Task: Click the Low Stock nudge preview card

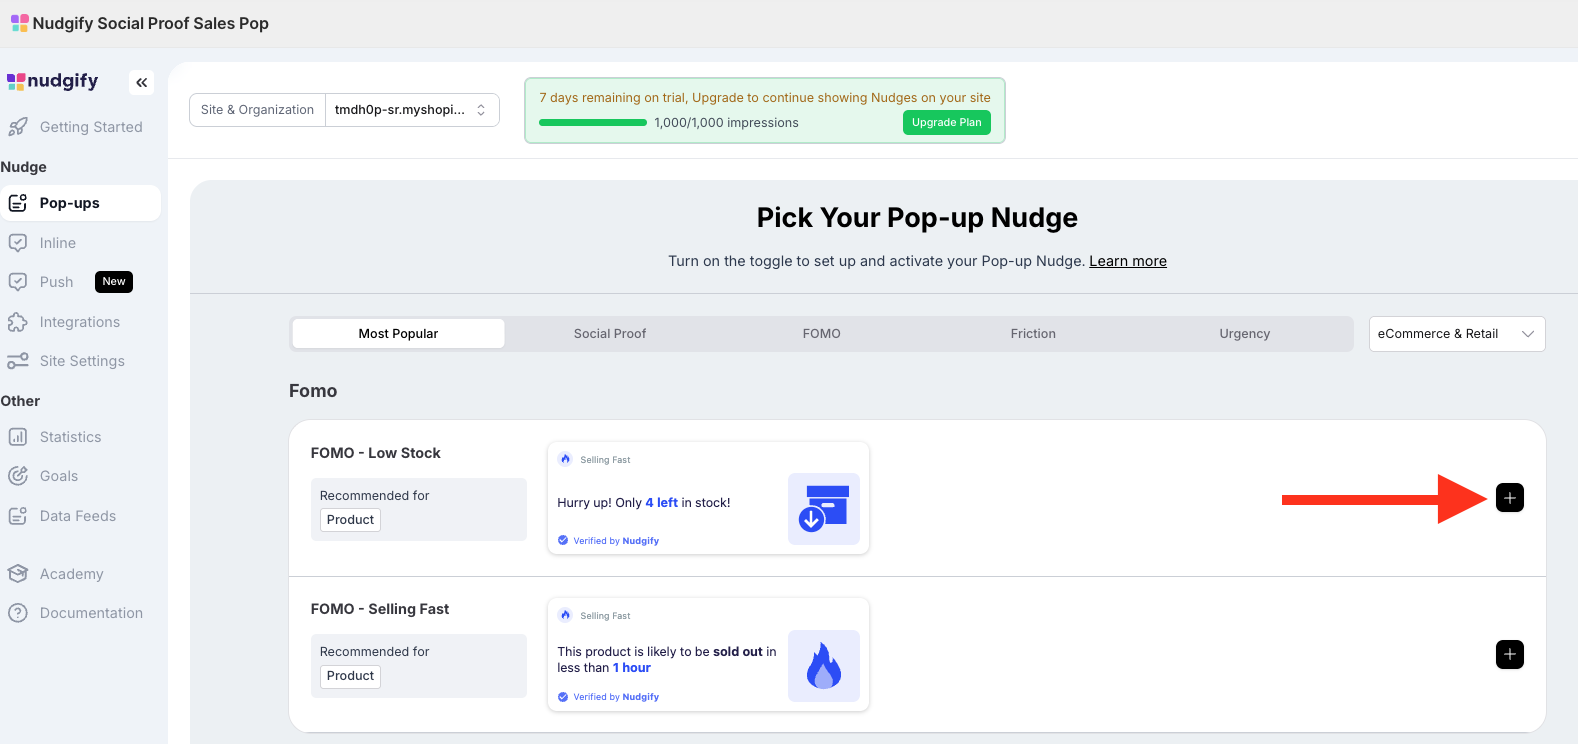Action: point(708,498)
